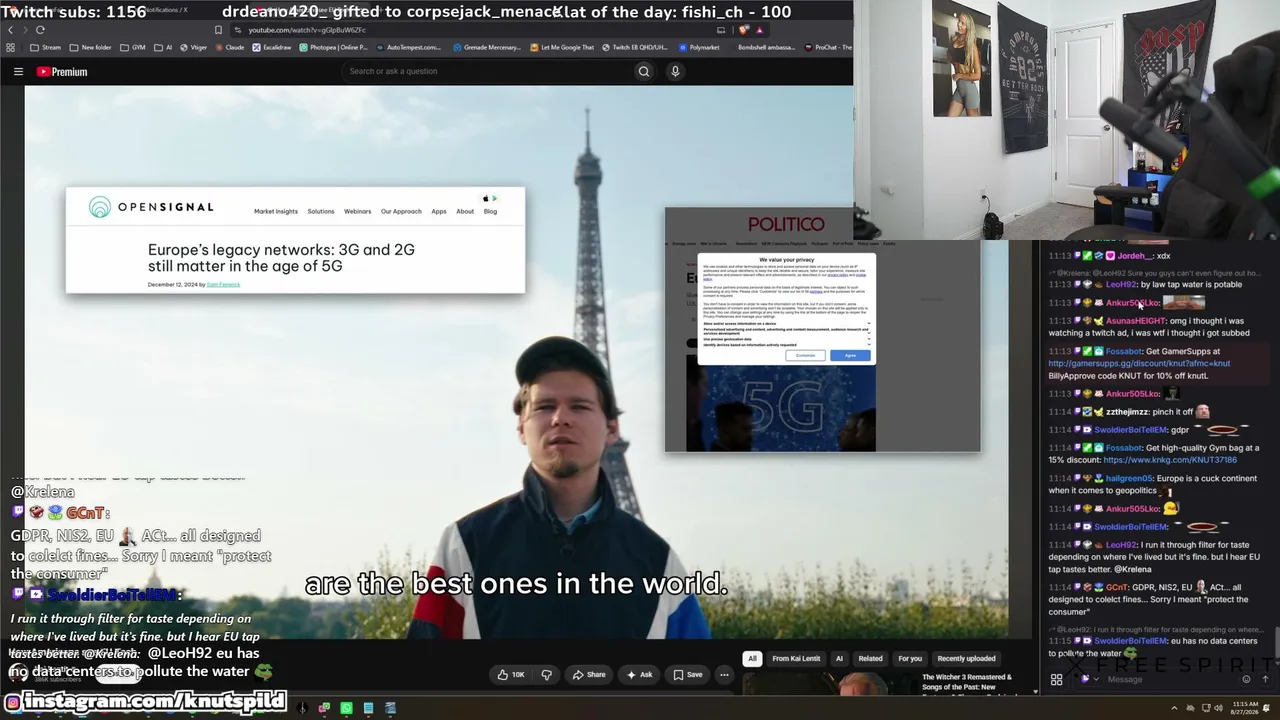Viewport: 1280px width, 720px height.
Task: Expand 'Identify devices based on information' consent row
Action: click(x=786, y=345)
